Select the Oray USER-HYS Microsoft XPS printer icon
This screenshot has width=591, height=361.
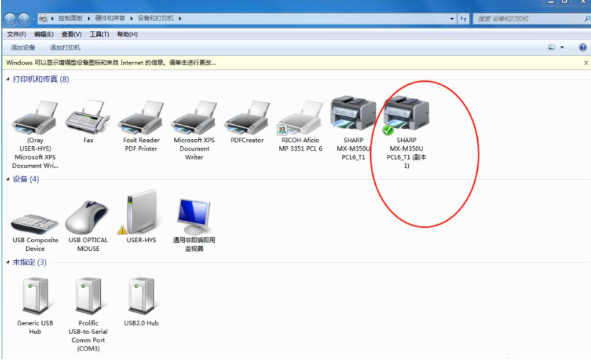click(35, 118)
